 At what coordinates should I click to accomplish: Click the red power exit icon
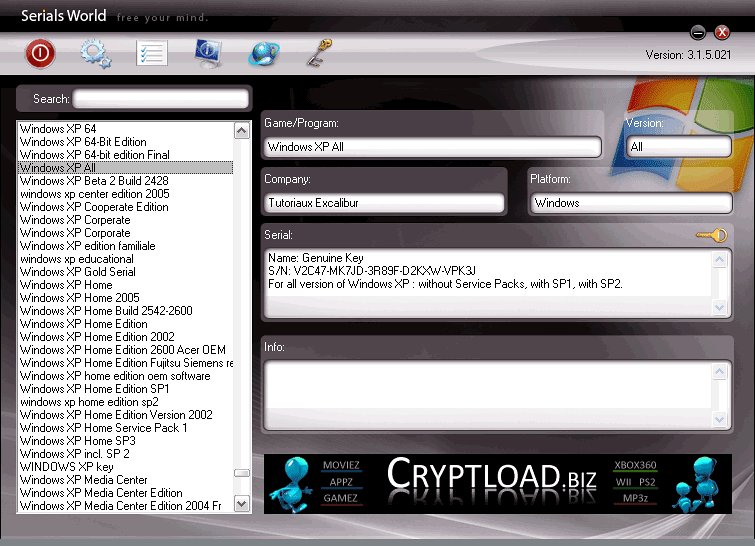[x=40, y=53]
